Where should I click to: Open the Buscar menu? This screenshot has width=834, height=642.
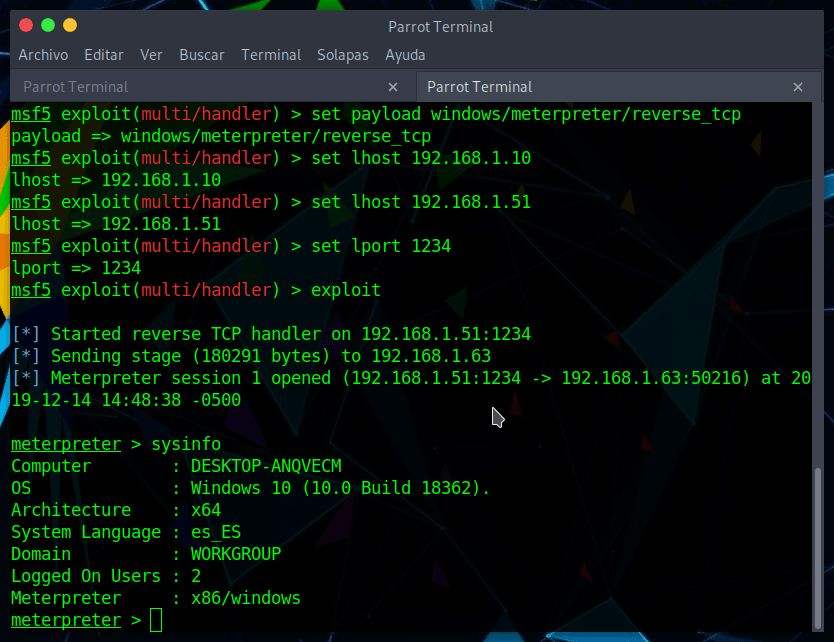pyautogui.click(x=202, y=55)
